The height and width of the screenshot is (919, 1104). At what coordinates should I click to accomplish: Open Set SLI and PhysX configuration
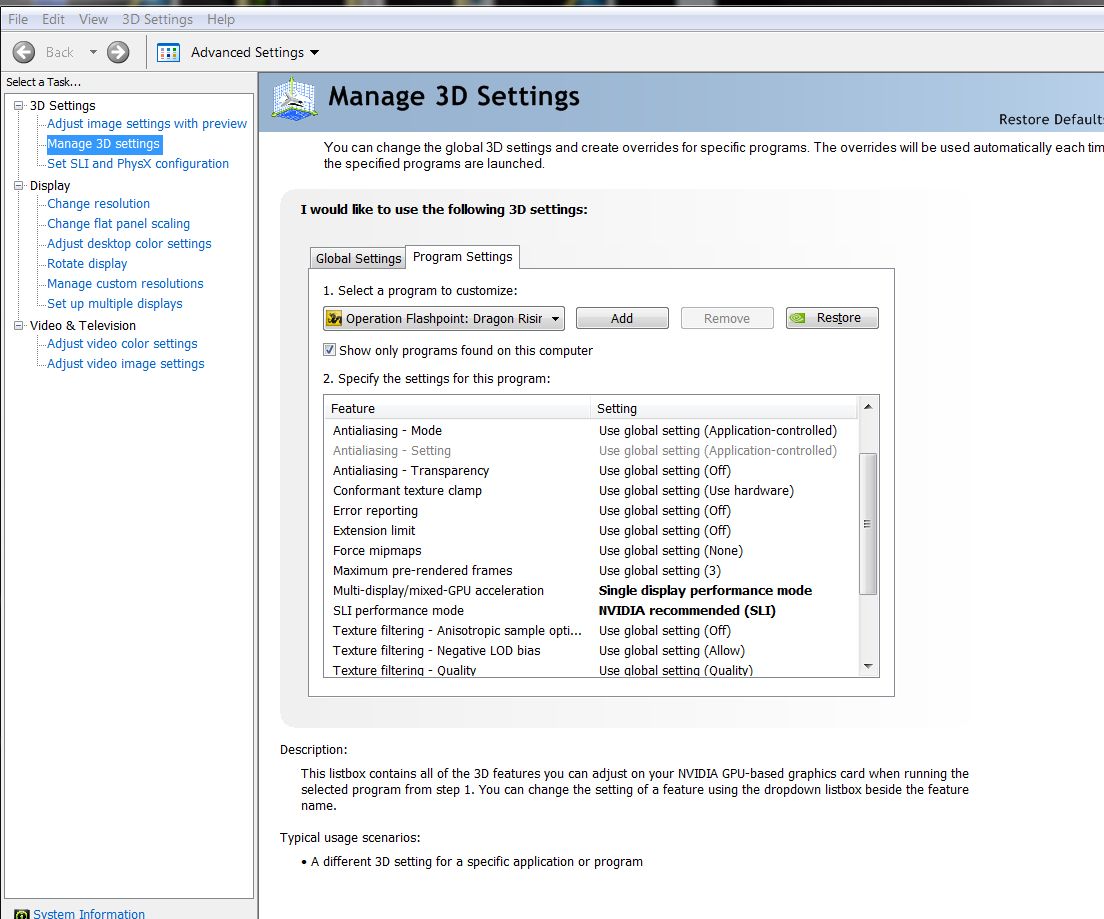tap(138, 163)
